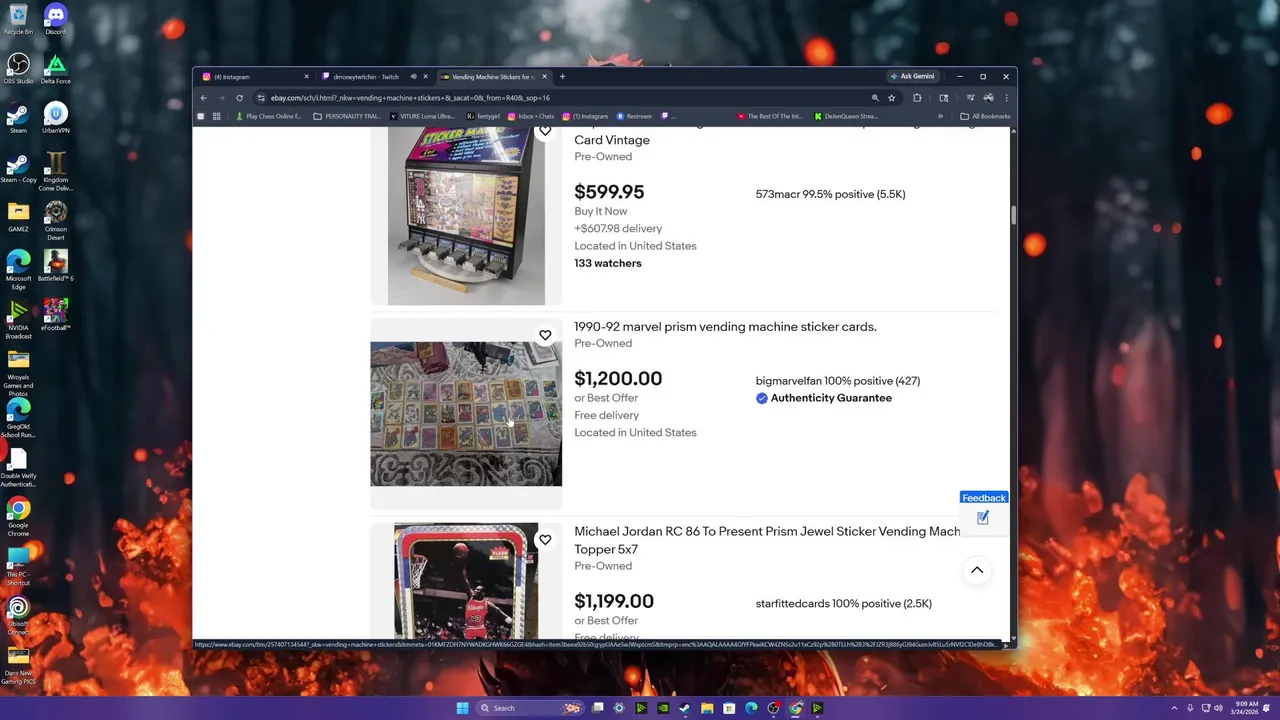Launch Microsoft Edge desktop shortcut
Screen dimensions: 1280x720
(x=18, y=269)
